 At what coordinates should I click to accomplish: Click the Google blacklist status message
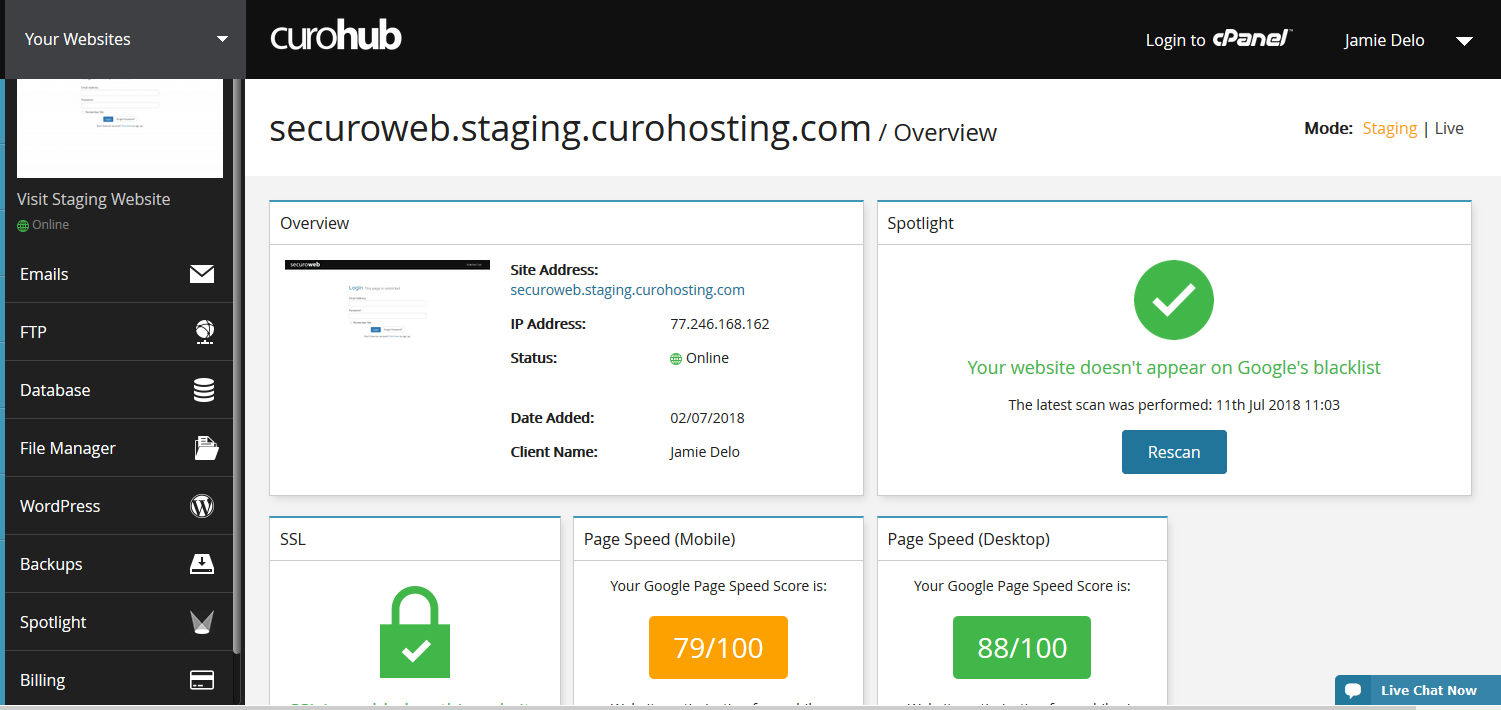[1174, 367]
